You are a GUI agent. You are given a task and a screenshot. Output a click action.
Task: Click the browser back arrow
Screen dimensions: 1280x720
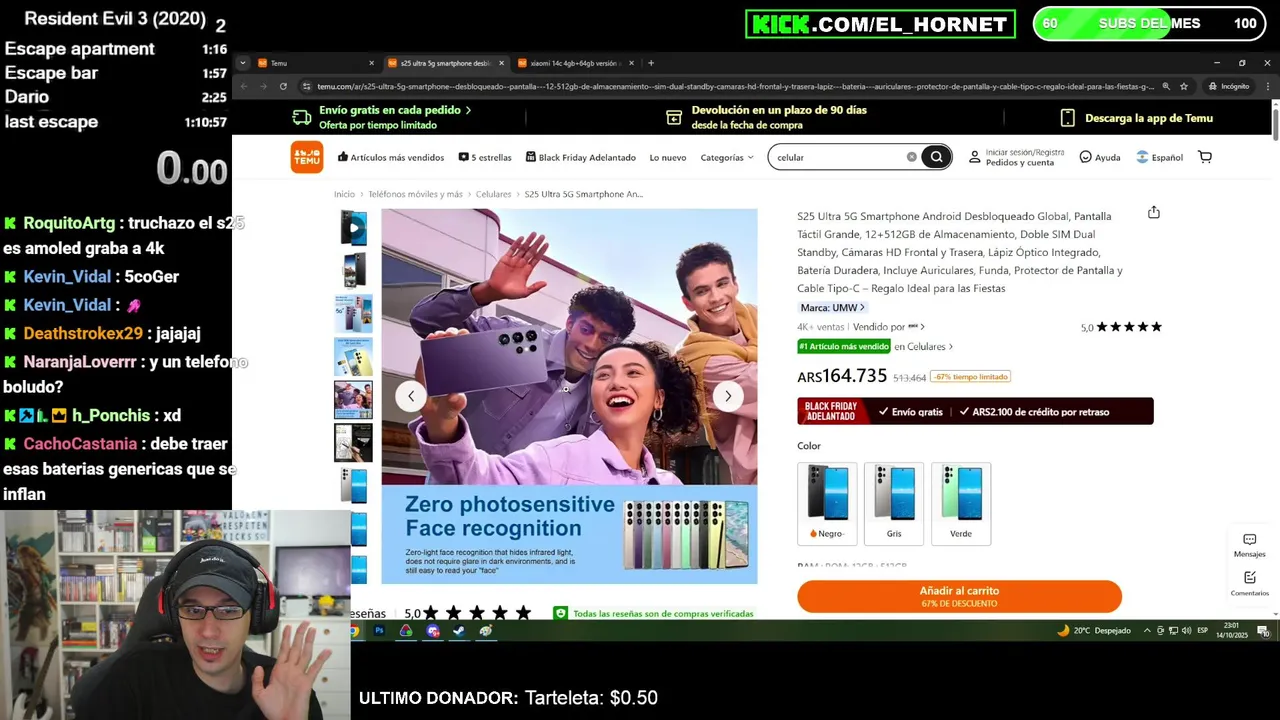(x=243, y=86)
